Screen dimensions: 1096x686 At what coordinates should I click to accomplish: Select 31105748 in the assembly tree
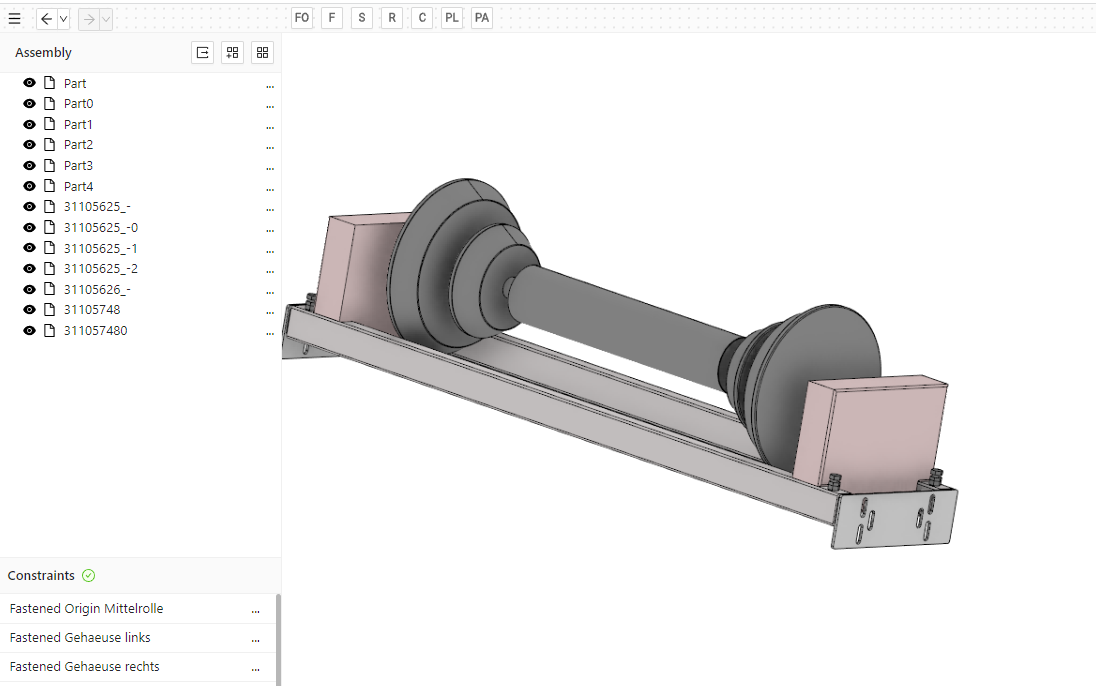[x=92, y=310]
